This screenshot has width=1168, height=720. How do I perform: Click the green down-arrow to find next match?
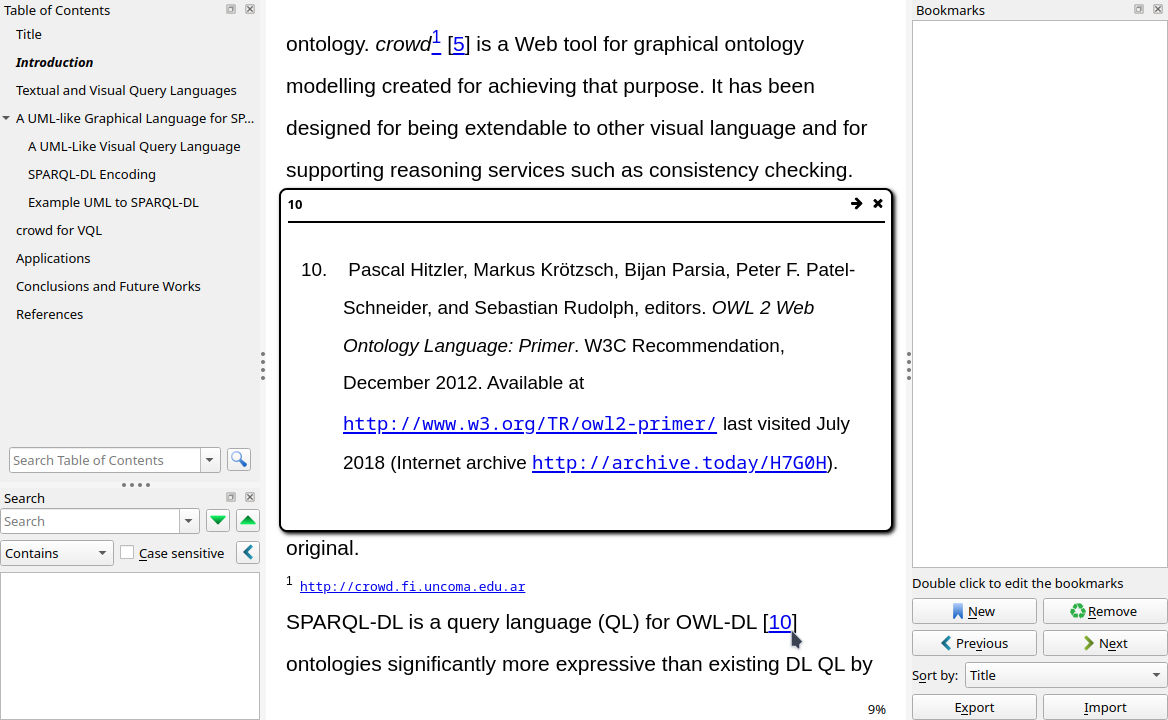217,520
